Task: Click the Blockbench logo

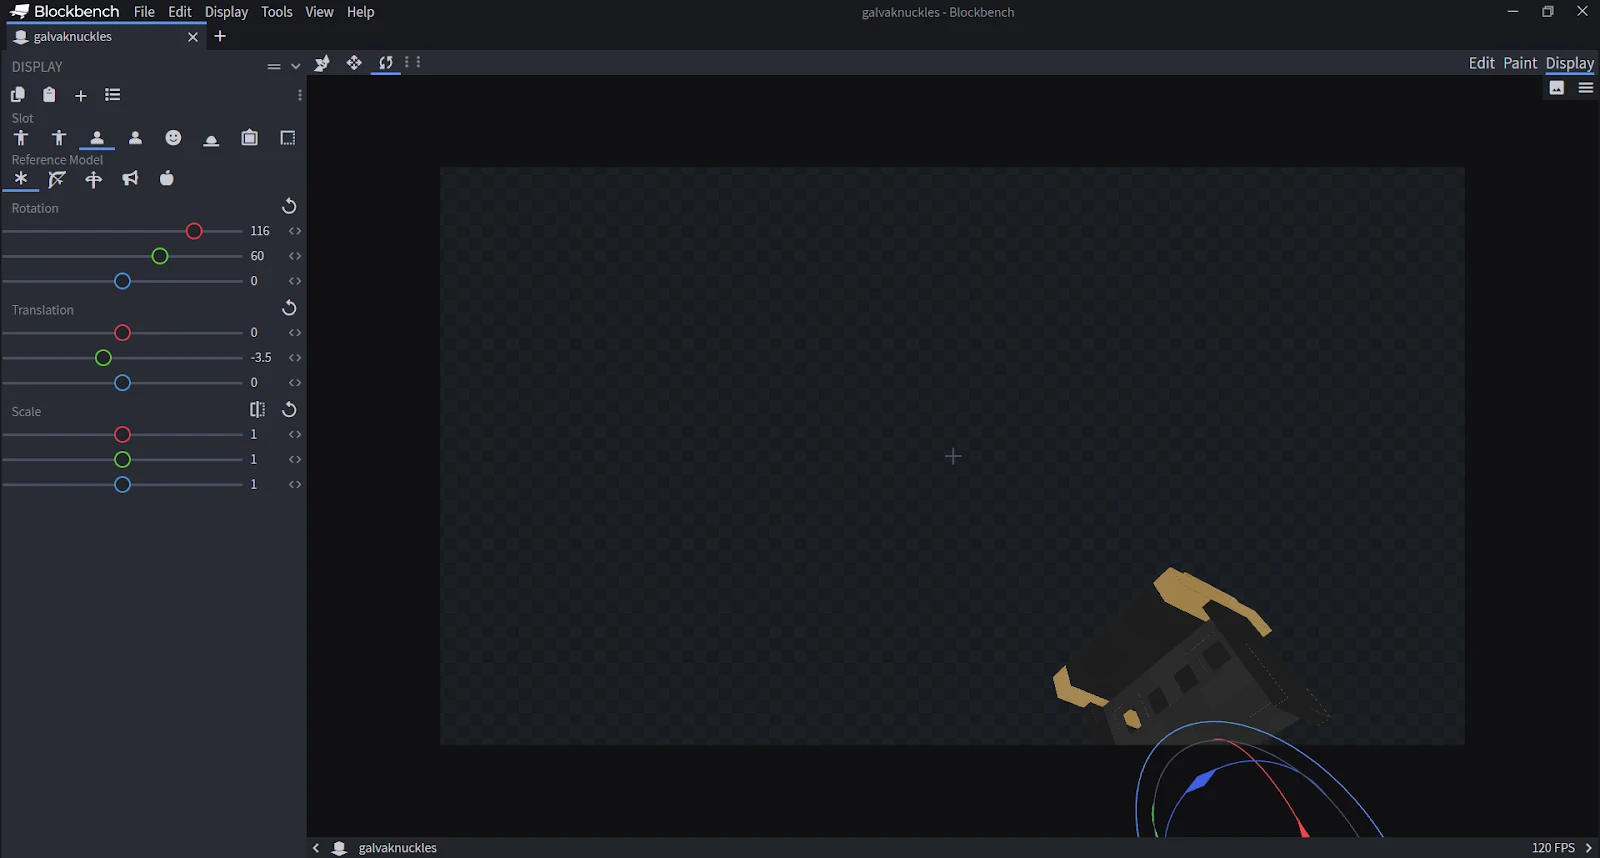Action: [64, 12]
